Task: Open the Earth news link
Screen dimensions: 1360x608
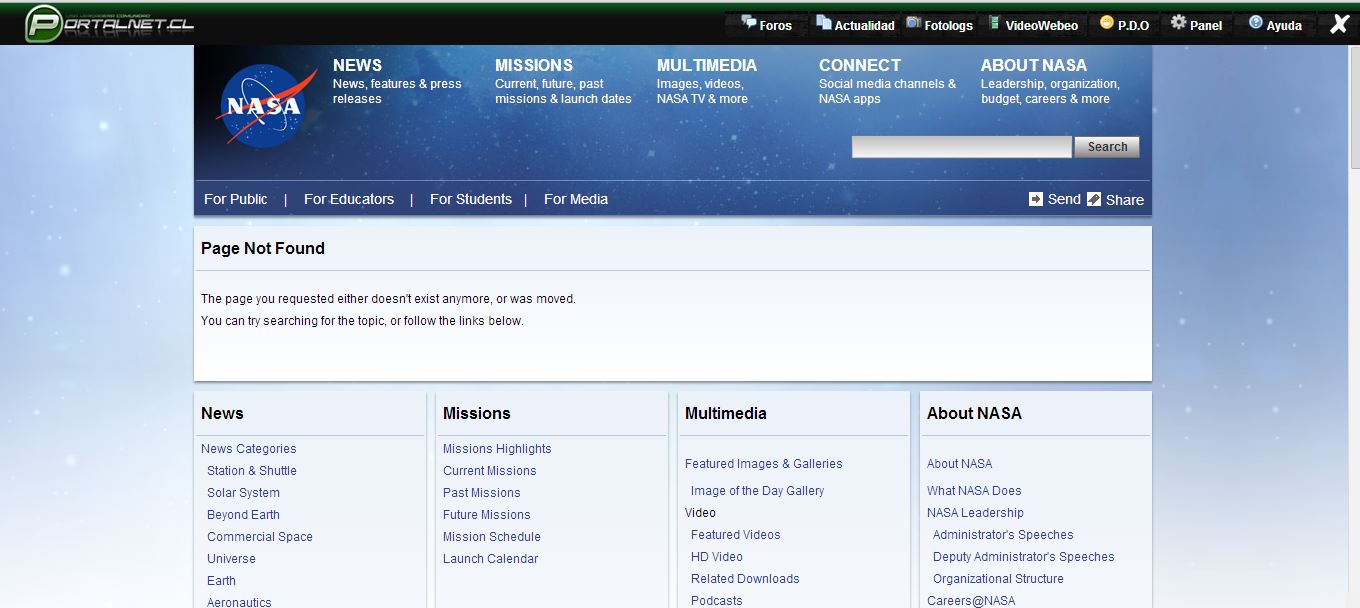Action: pos(221,581)
